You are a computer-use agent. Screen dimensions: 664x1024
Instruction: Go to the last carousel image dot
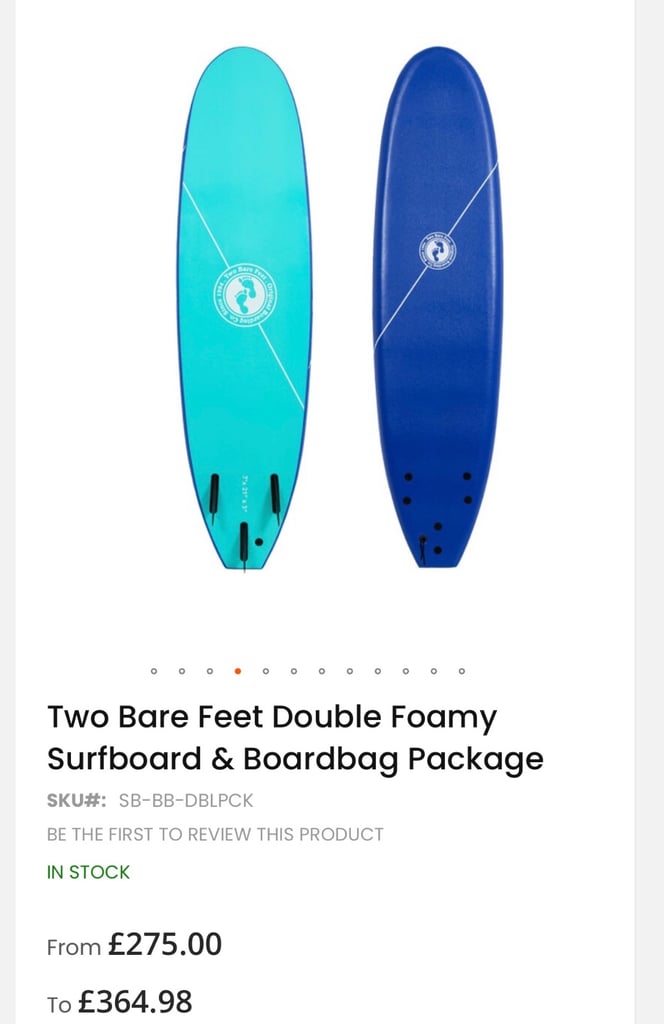(462, 671)
